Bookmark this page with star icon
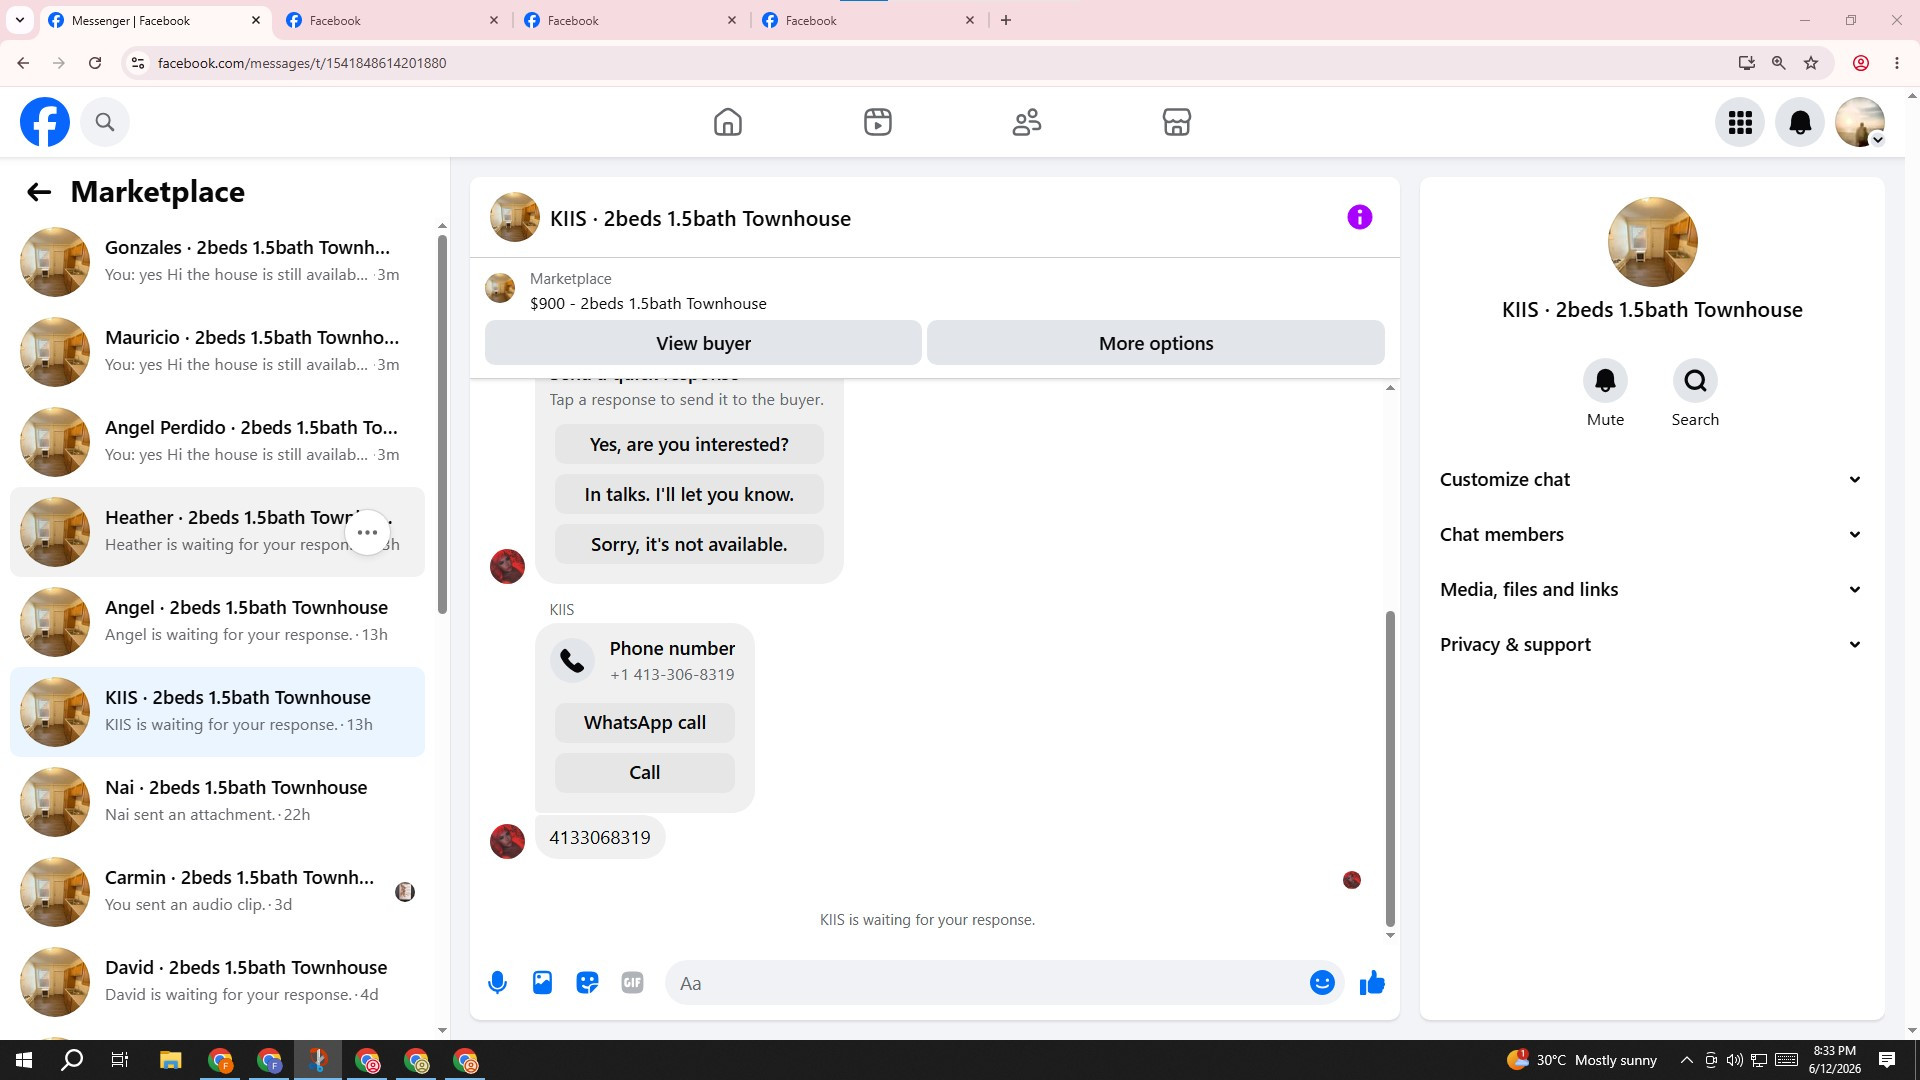Viewport: 1920px width, 1080px height. pos(1811,63)
